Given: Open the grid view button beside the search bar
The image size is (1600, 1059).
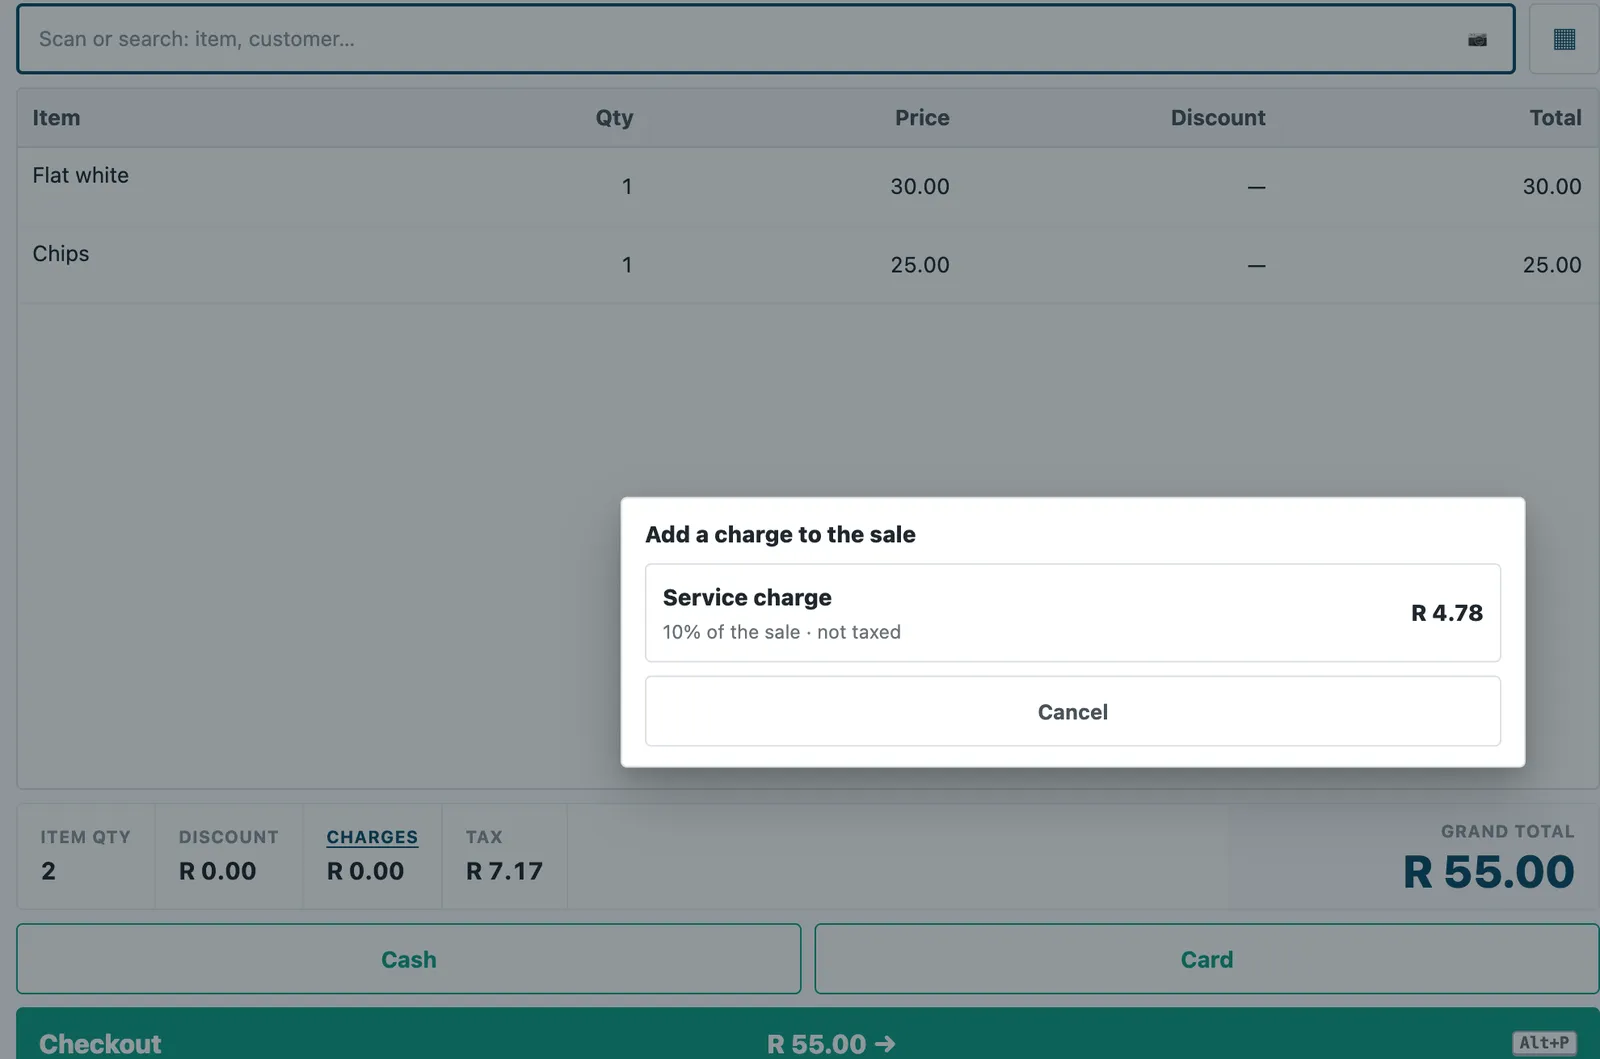Looking at the screenshot, I should [1564, 39].
